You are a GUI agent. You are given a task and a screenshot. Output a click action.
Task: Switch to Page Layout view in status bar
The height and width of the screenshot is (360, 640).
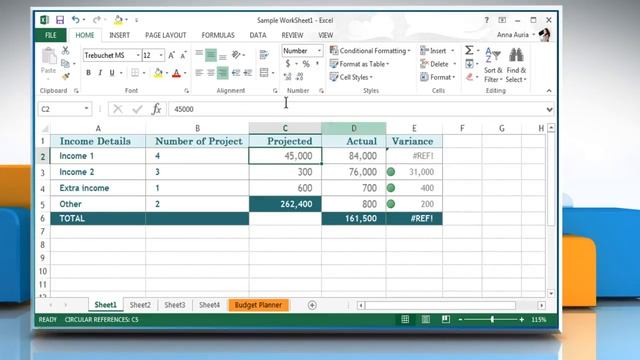[x=425, y=320]
